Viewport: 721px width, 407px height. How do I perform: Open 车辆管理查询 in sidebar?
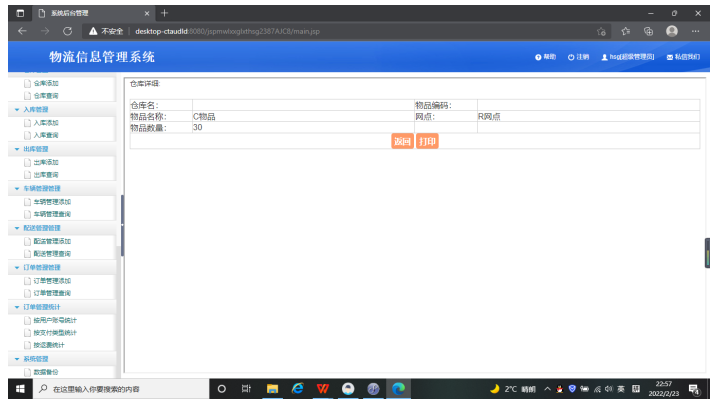point(52,214)
